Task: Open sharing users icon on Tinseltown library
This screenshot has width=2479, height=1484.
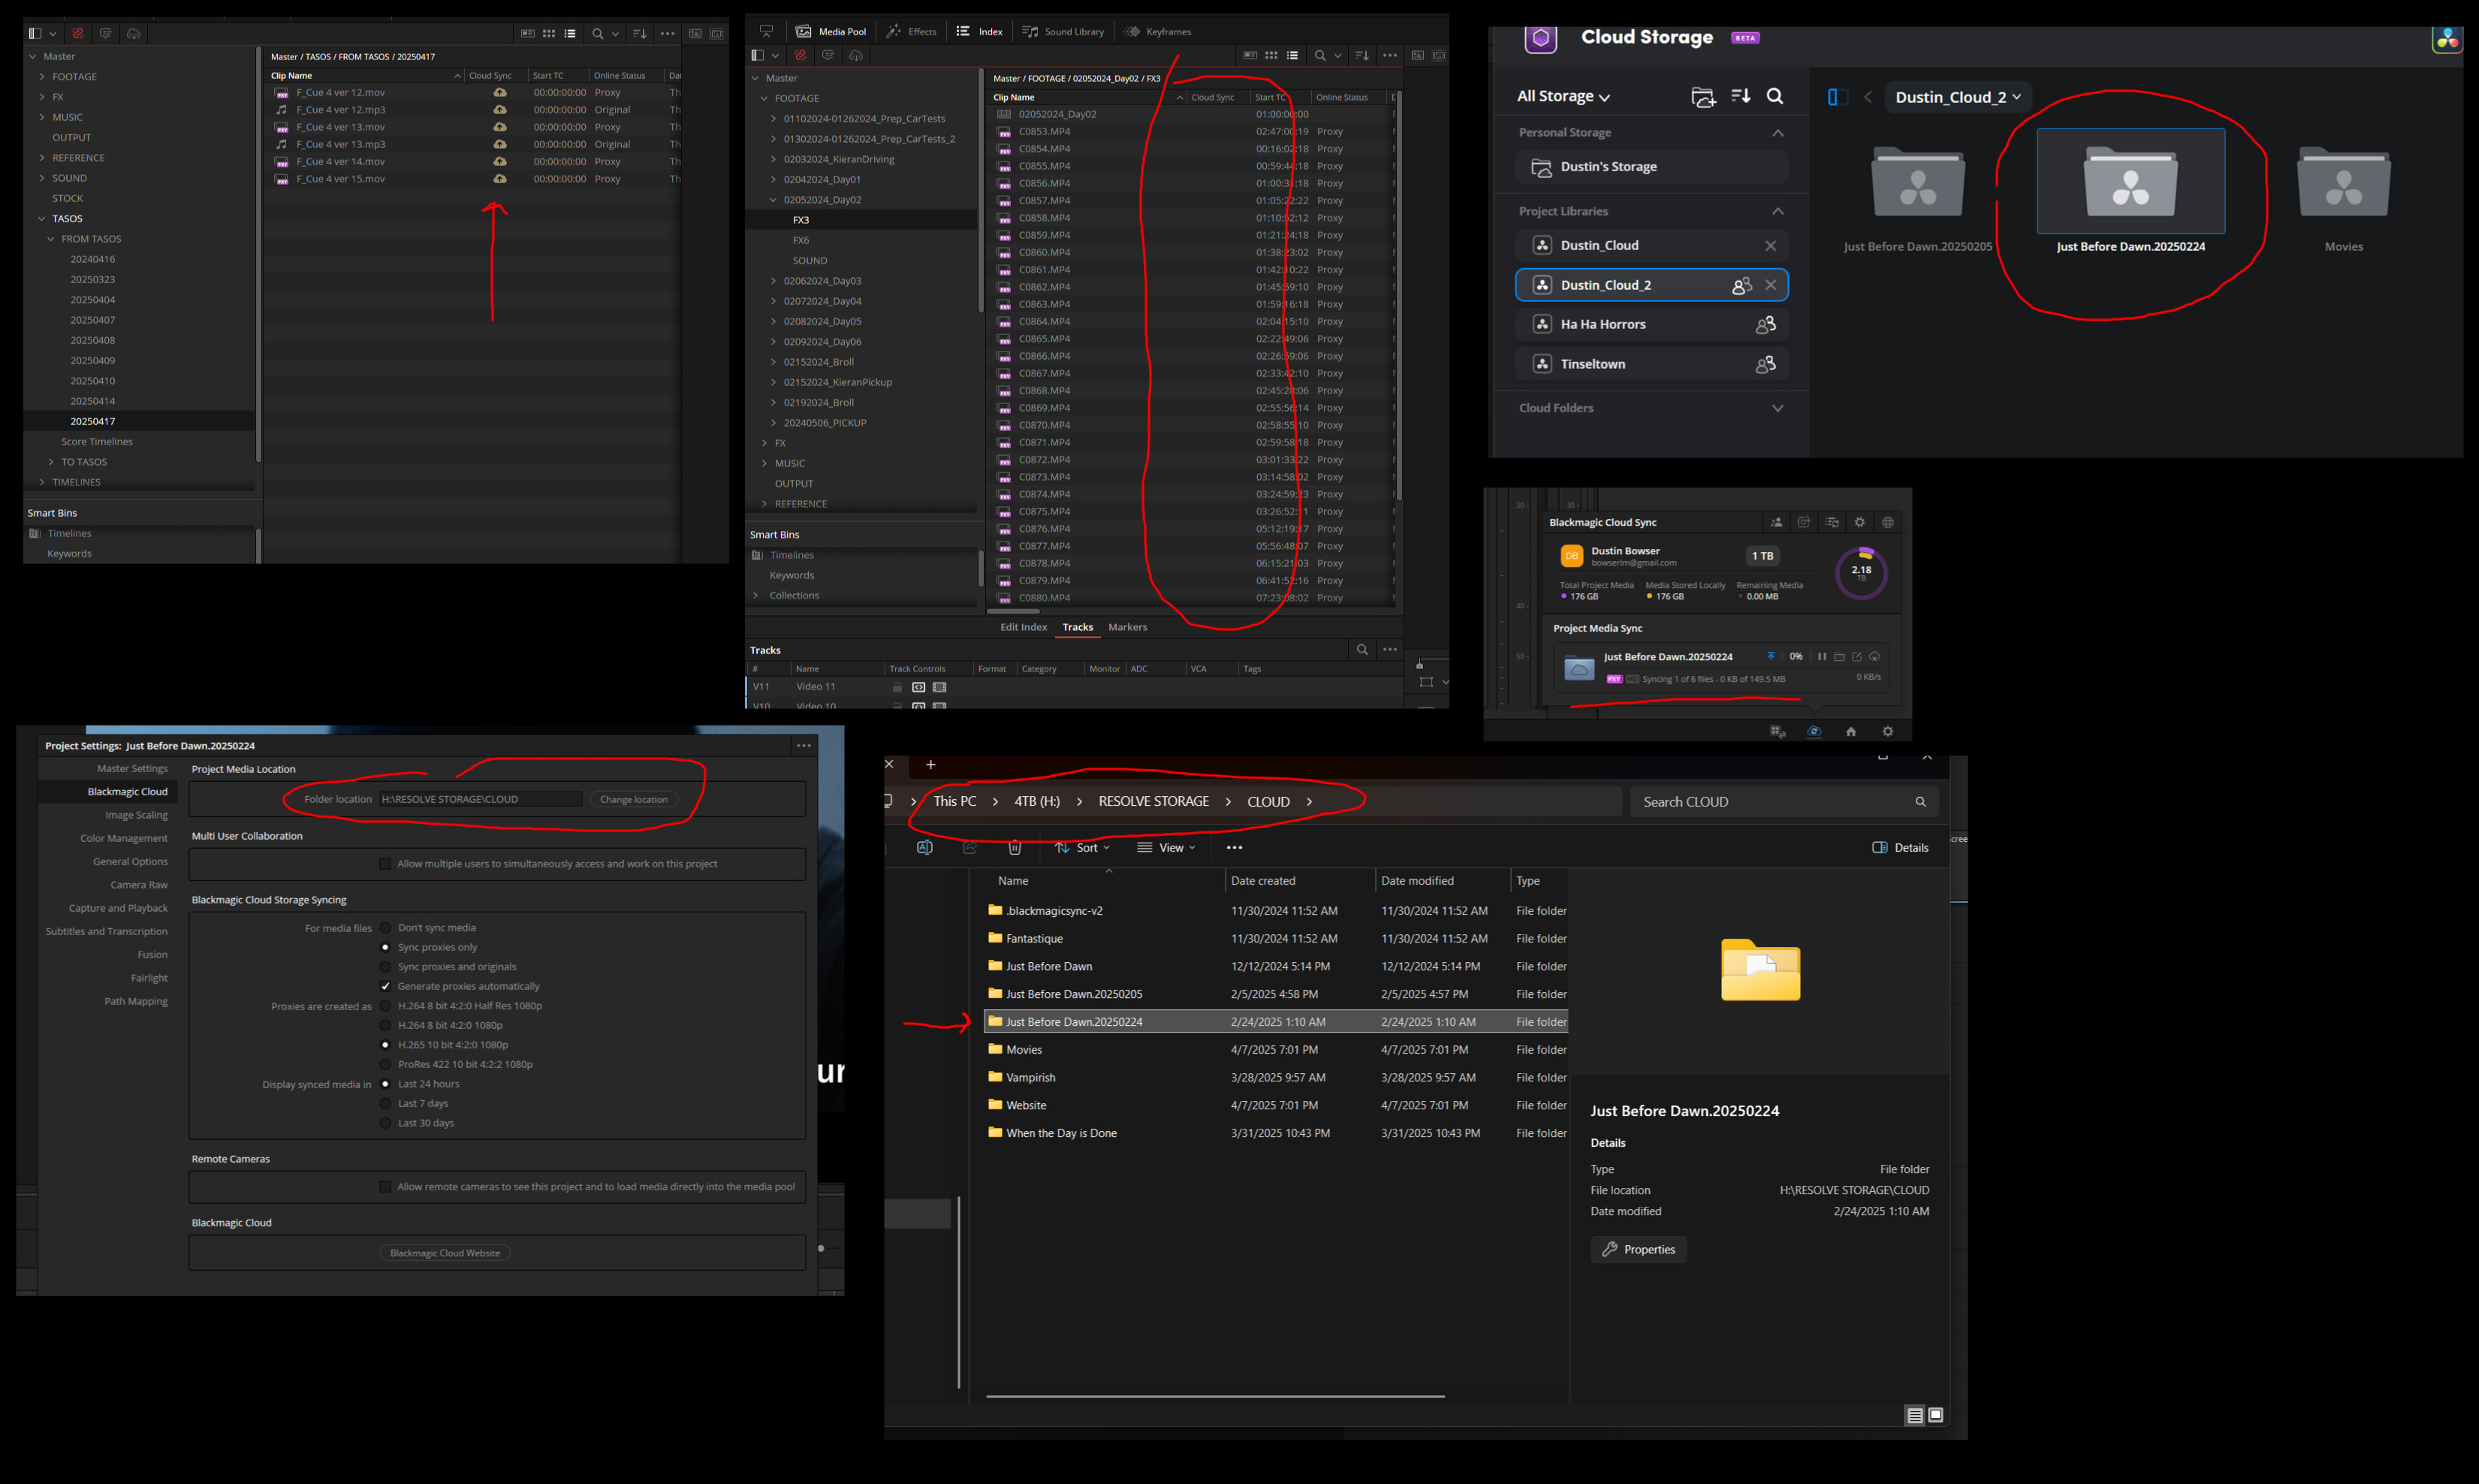Action: pyautogui.click(x=1766, y=364)
